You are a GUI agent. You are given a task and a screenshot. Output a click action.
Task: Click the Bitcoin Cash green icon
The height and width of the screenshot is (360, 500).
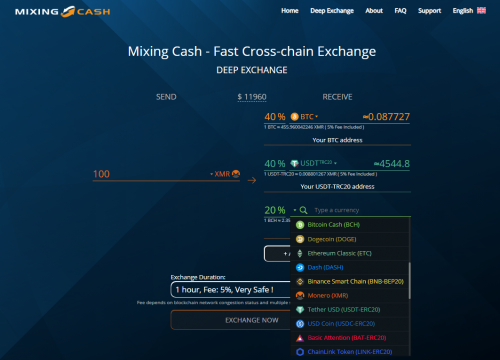(300, 225)
